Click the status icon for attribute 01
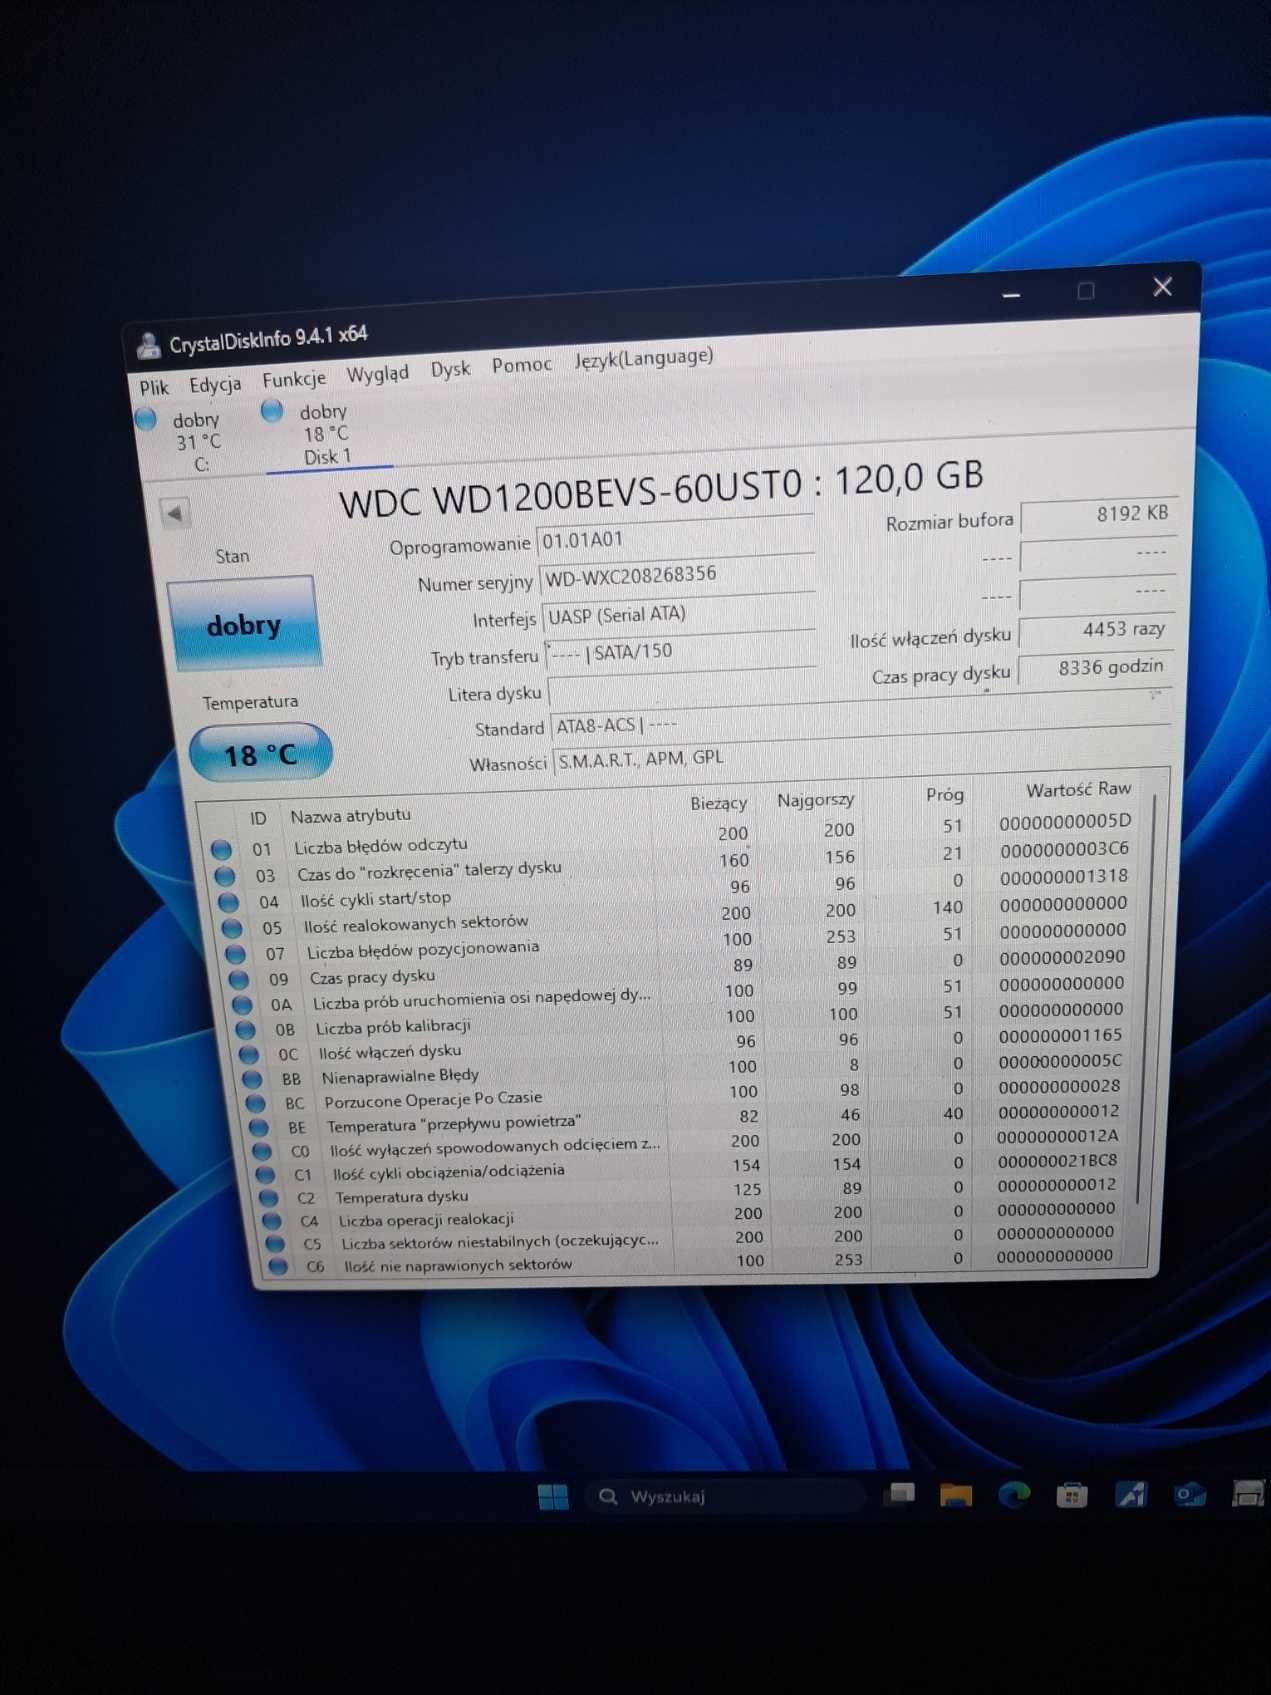Screen dimensions: 1271x1695 (x=221, y=850)
